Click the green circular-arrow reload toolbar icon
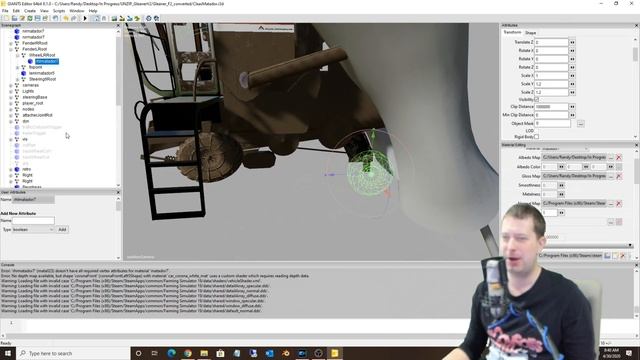Viewport: 640px width, 360px height. pyautogui.click(x=30, y=18)
